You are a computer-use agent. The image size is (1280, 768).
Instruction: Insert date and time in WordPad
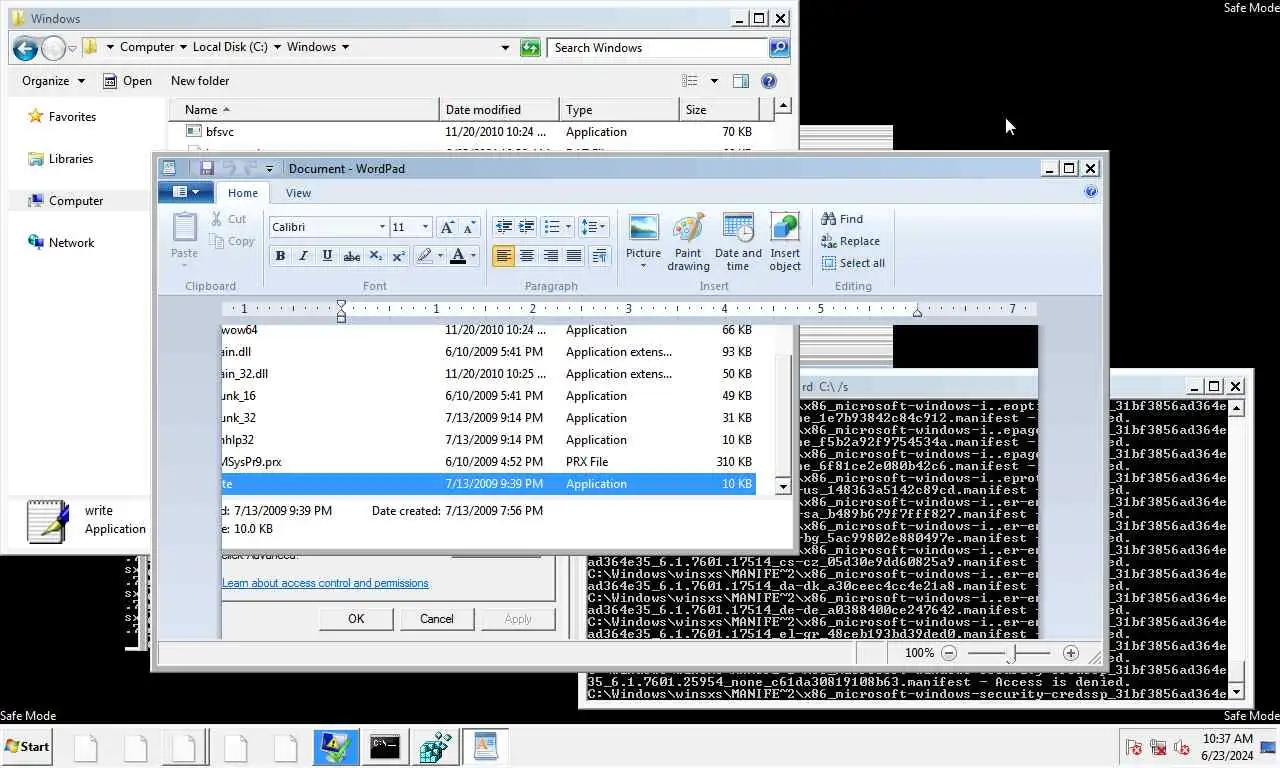[x=738, y=241]
